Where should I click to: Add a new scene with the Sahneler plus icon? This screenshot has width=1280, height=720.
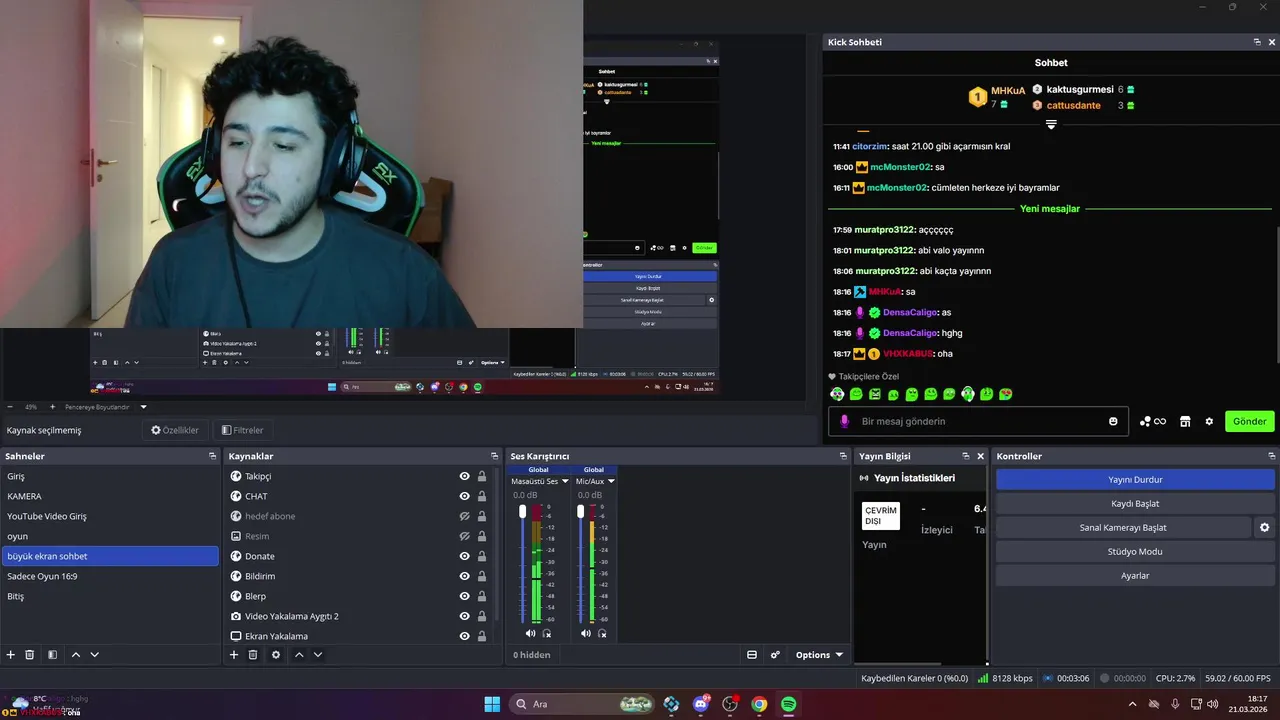(x=11, y=655)
